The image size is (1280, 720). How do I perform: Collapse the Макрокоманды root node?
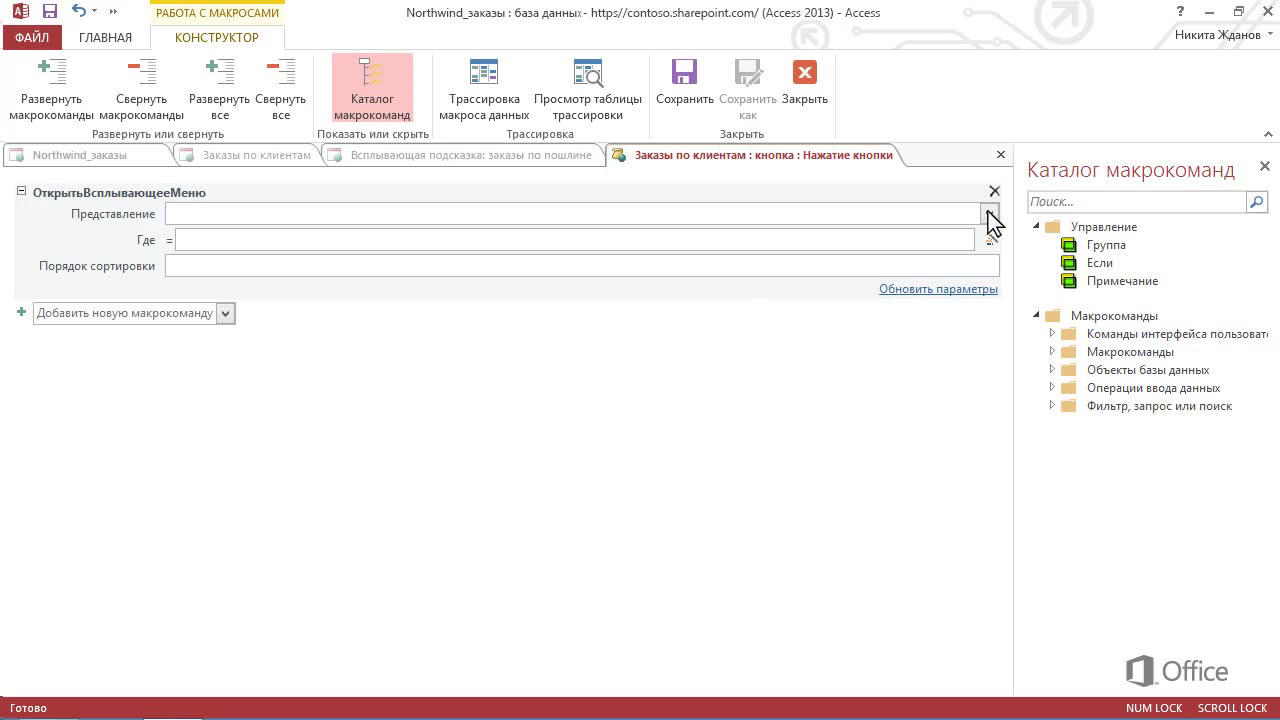tap(1036, 315)
